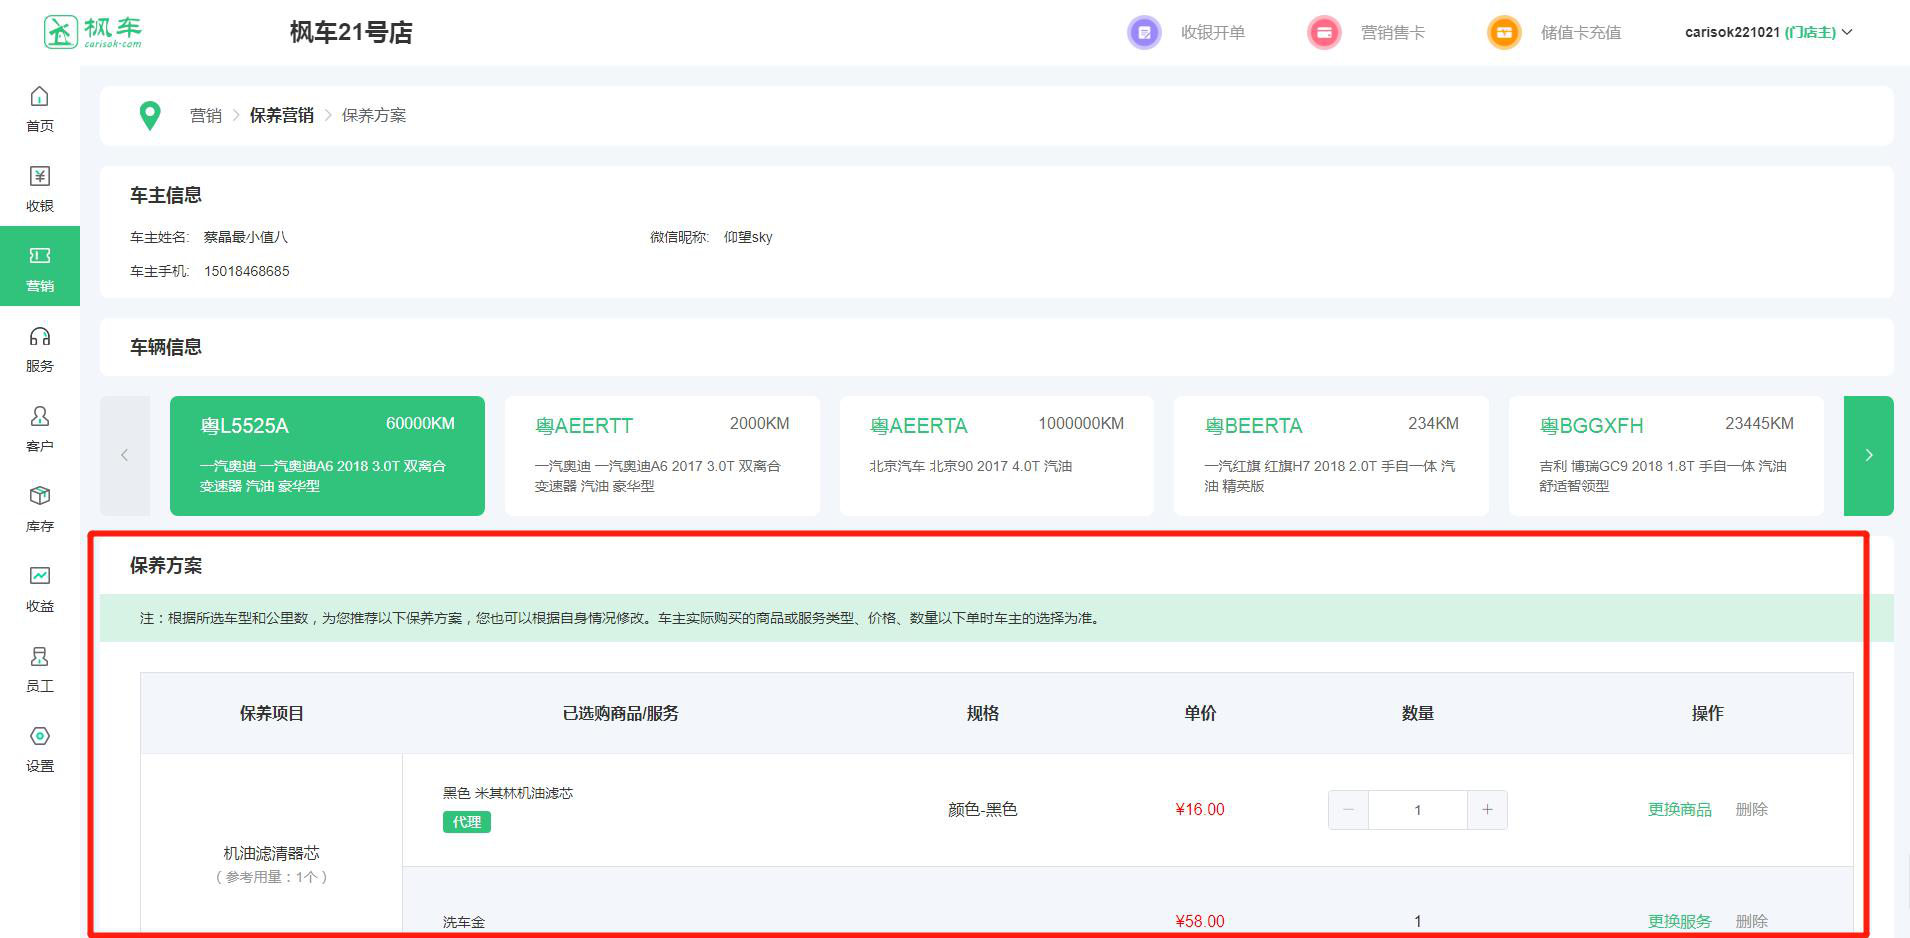Image resolution: width=1910 pixels, height=938 pixels.
Task: Click the 保养项目 column header
Action: pos(271,713)
